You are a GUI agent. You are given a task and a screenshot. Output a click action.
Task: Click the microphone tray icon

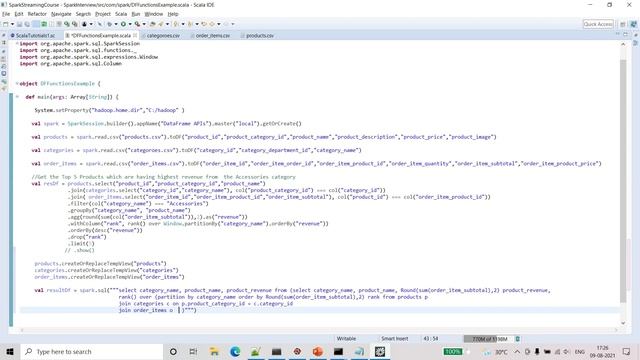click(x=537, y=351)
